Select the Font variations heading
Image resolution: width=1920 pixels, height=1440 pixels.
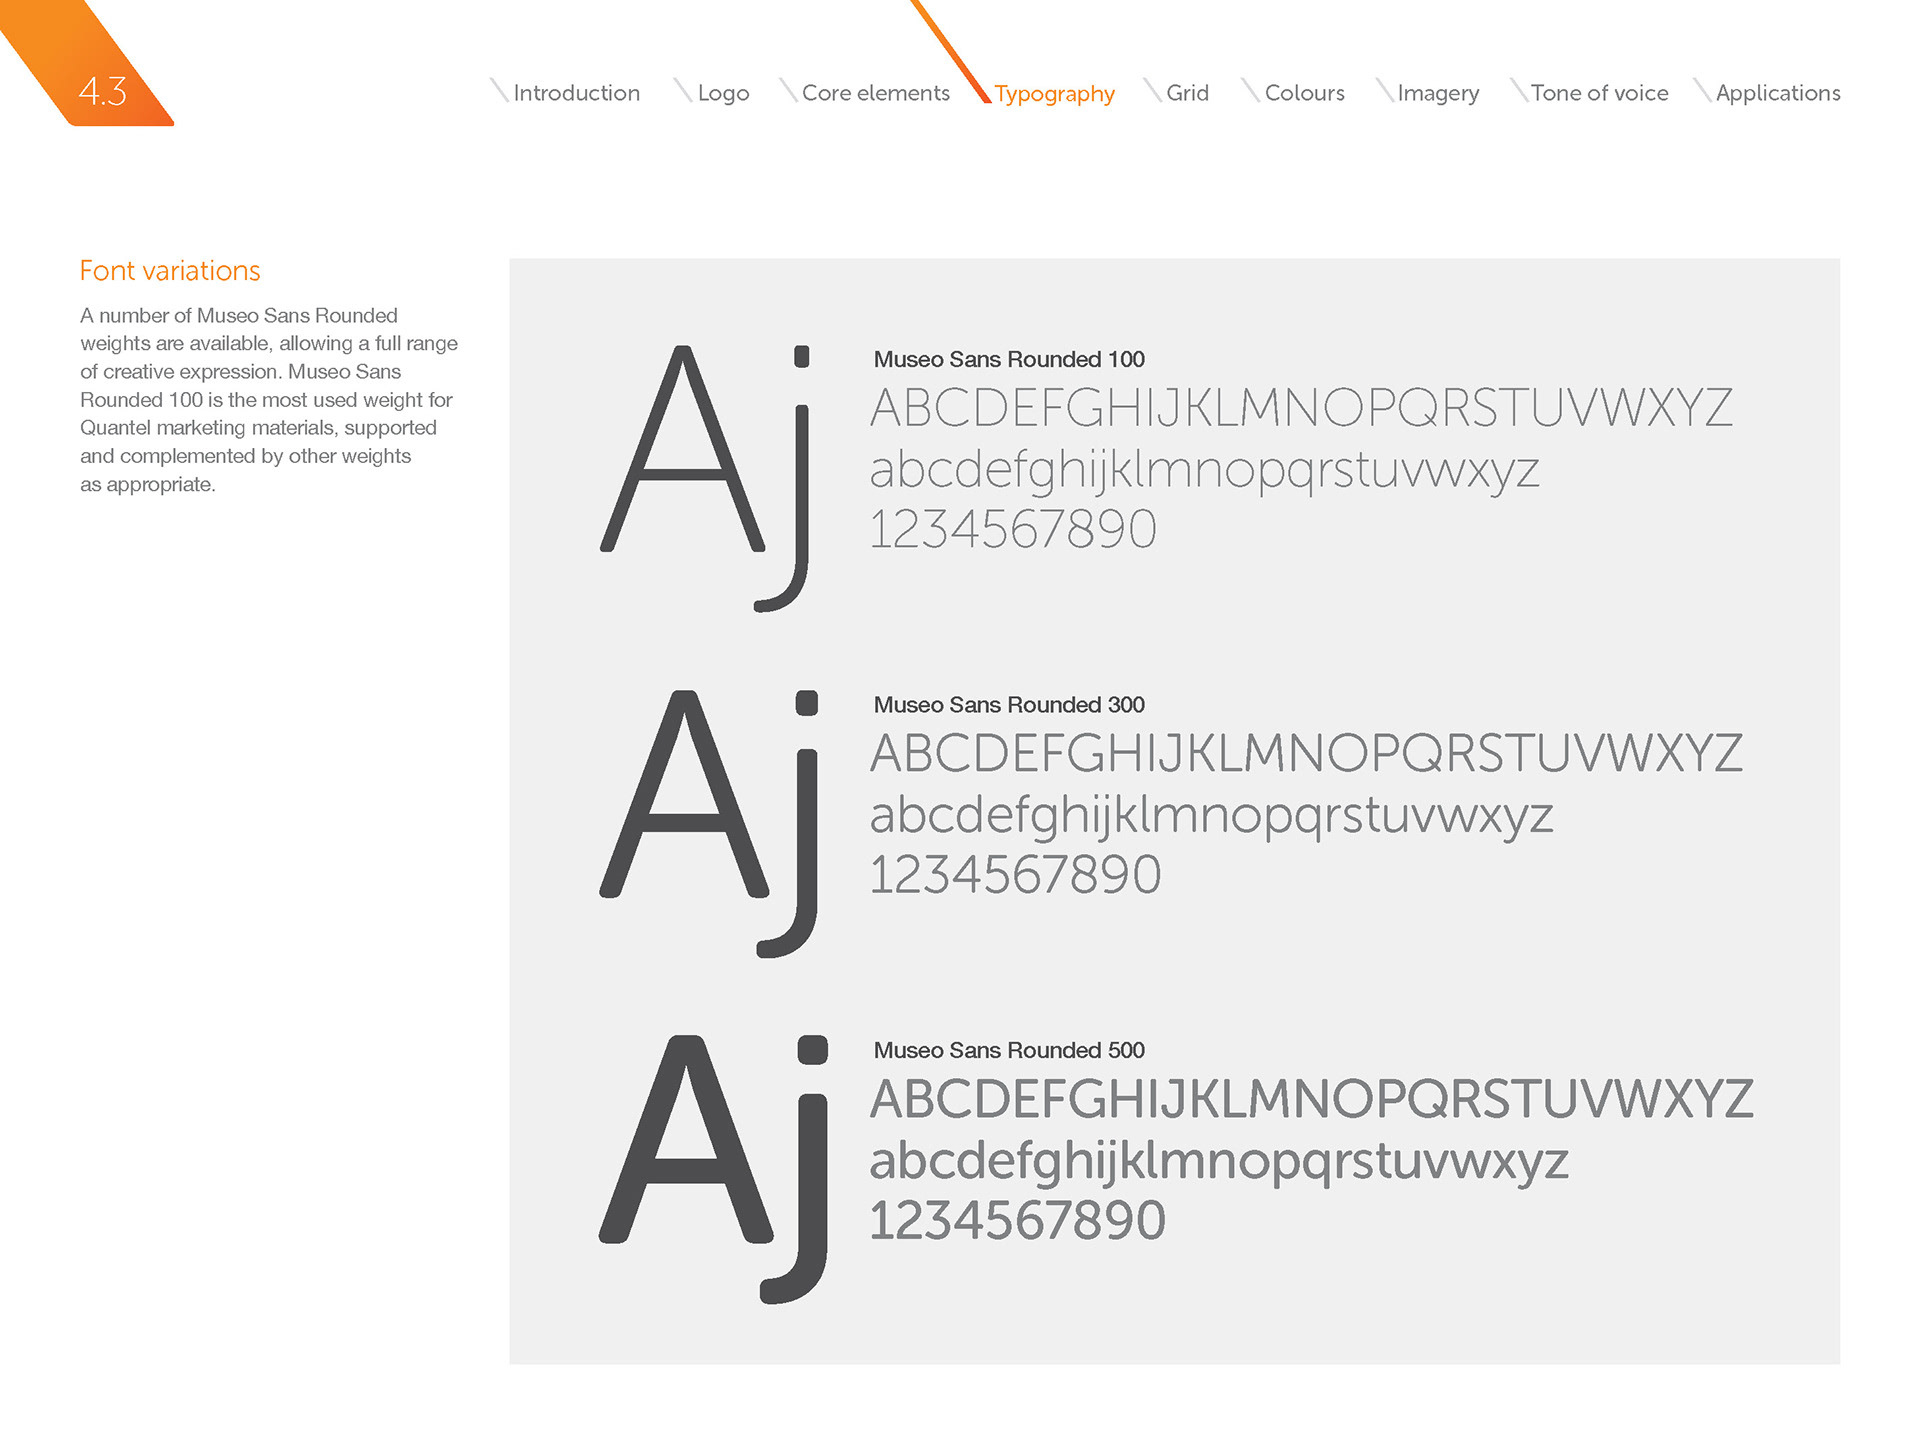click(x=170, y=271)
